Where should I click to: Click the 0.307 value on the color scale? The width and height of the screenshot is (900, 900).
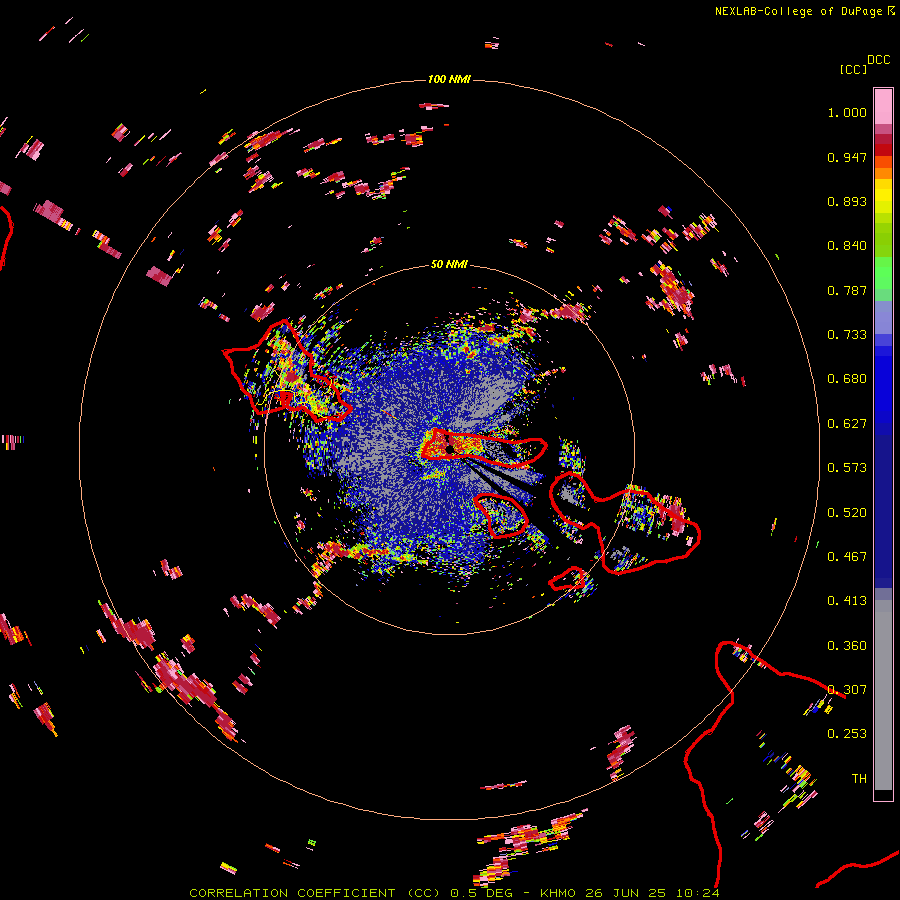[847, 689]
